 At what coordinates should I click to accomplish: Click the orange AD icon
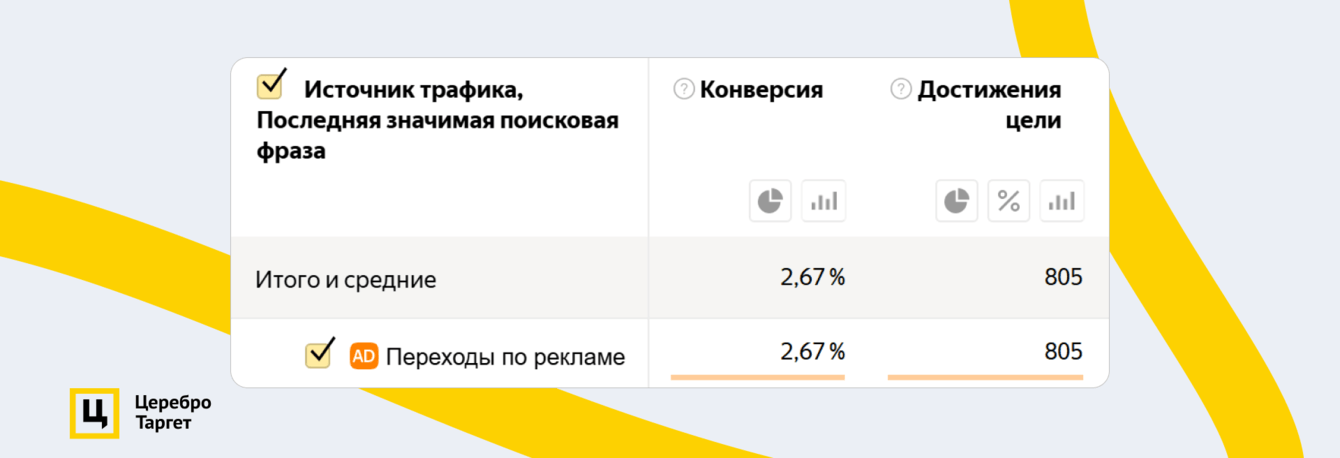tap(364, 356)
